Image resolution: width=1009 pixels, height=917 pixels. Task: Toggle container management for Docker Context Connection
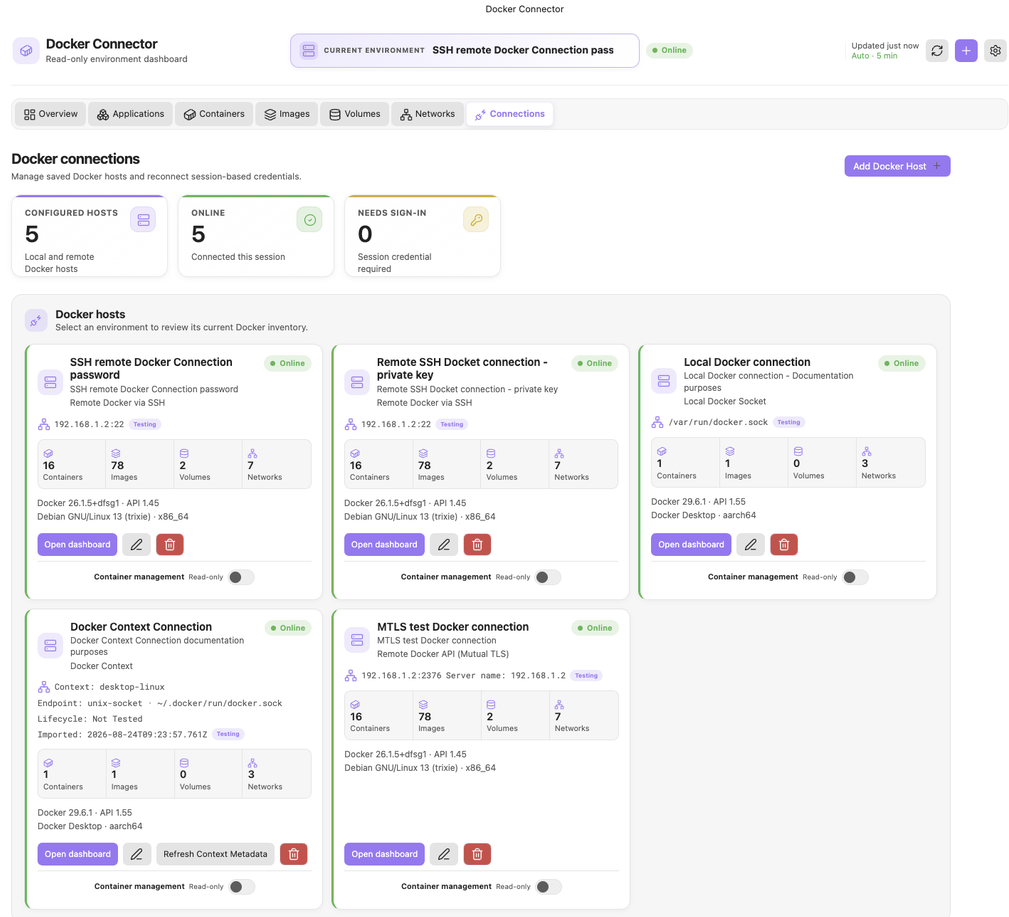point(242,887)
